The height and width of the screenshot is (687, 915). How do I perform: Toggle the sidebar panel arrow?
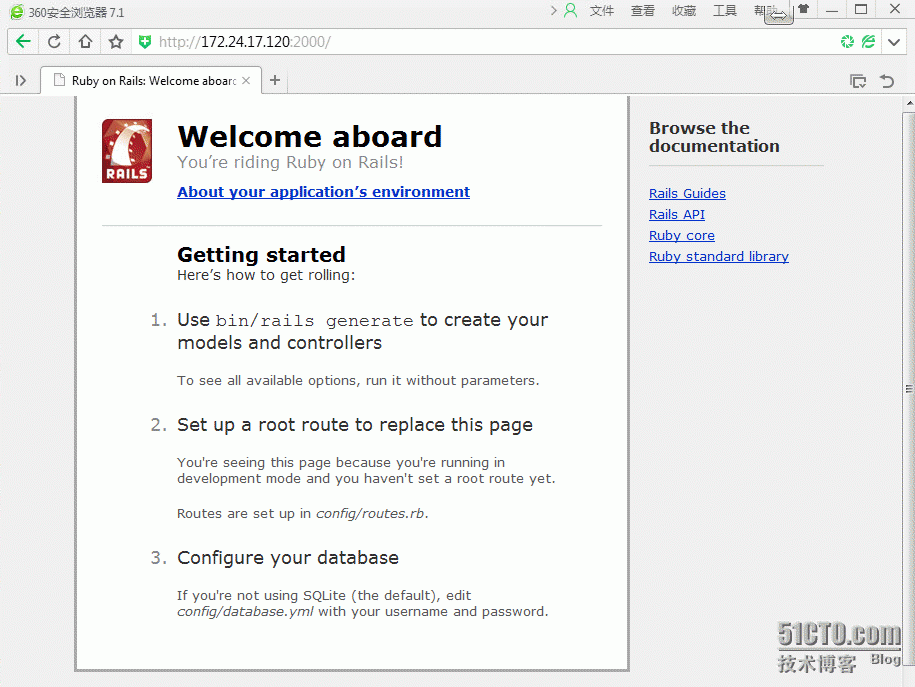(x=21, y=81)
